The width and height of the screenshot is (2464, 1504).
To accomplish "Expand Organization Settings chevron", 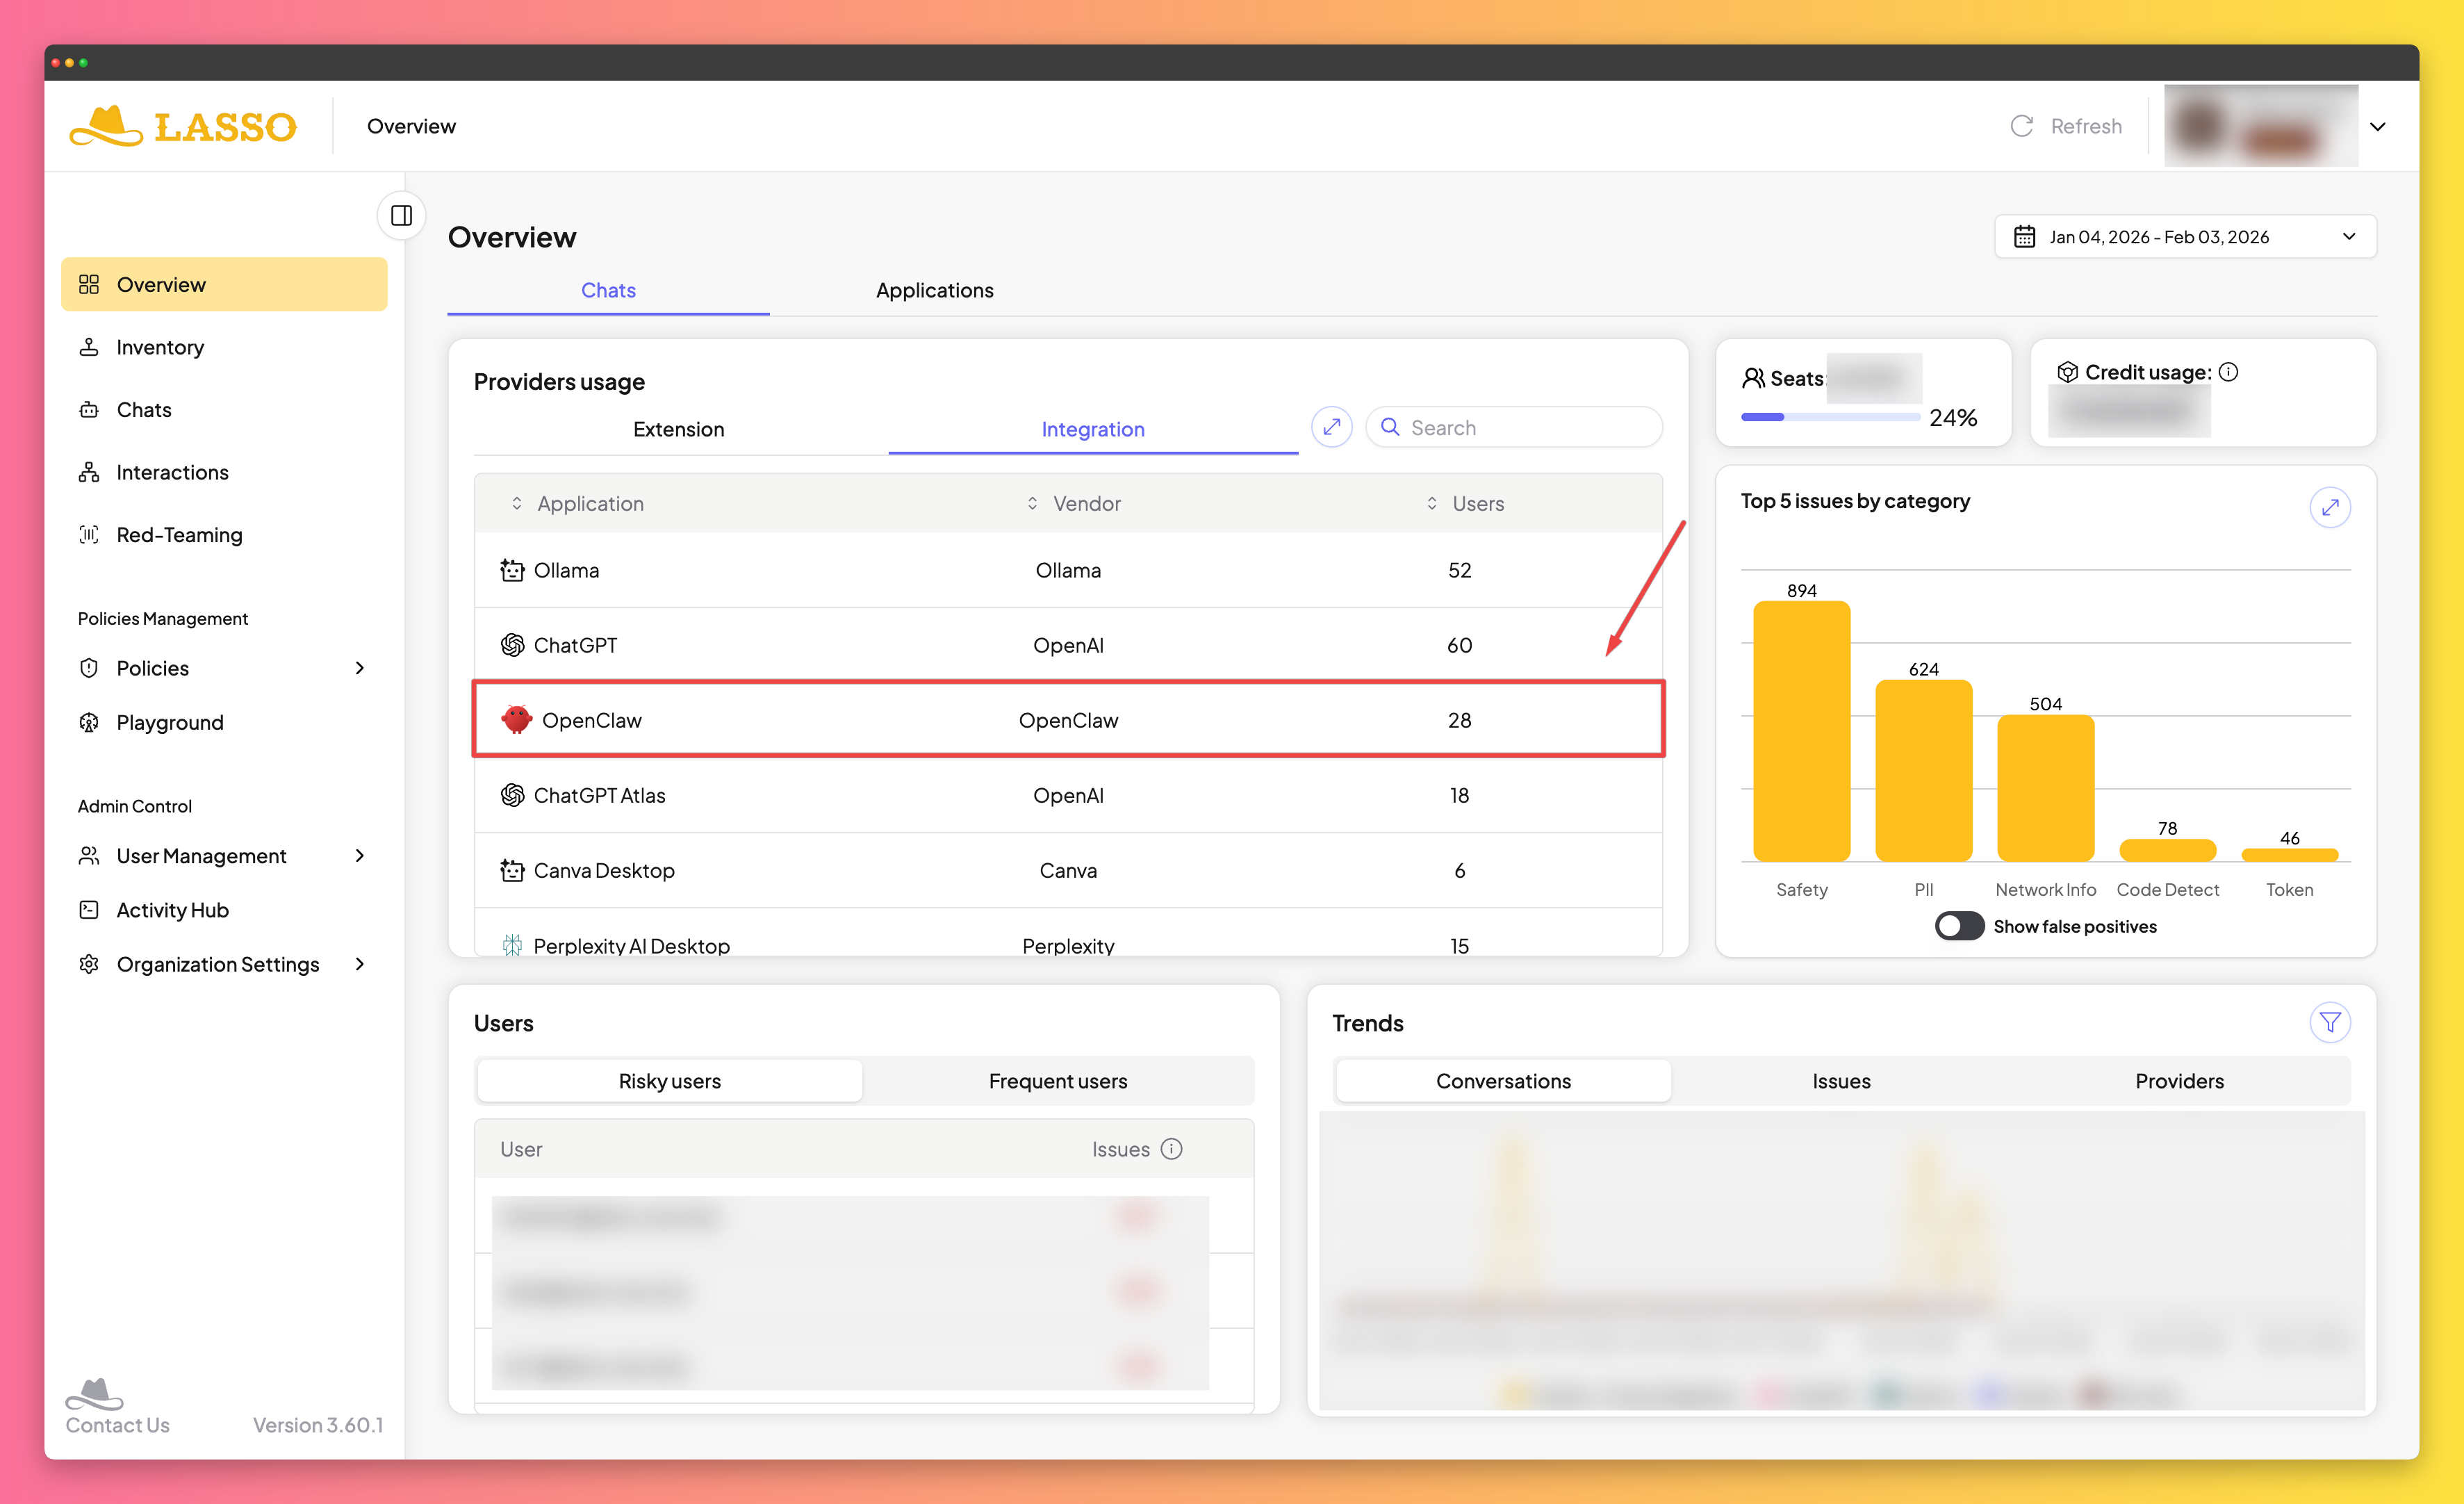I will click(360, 964).
